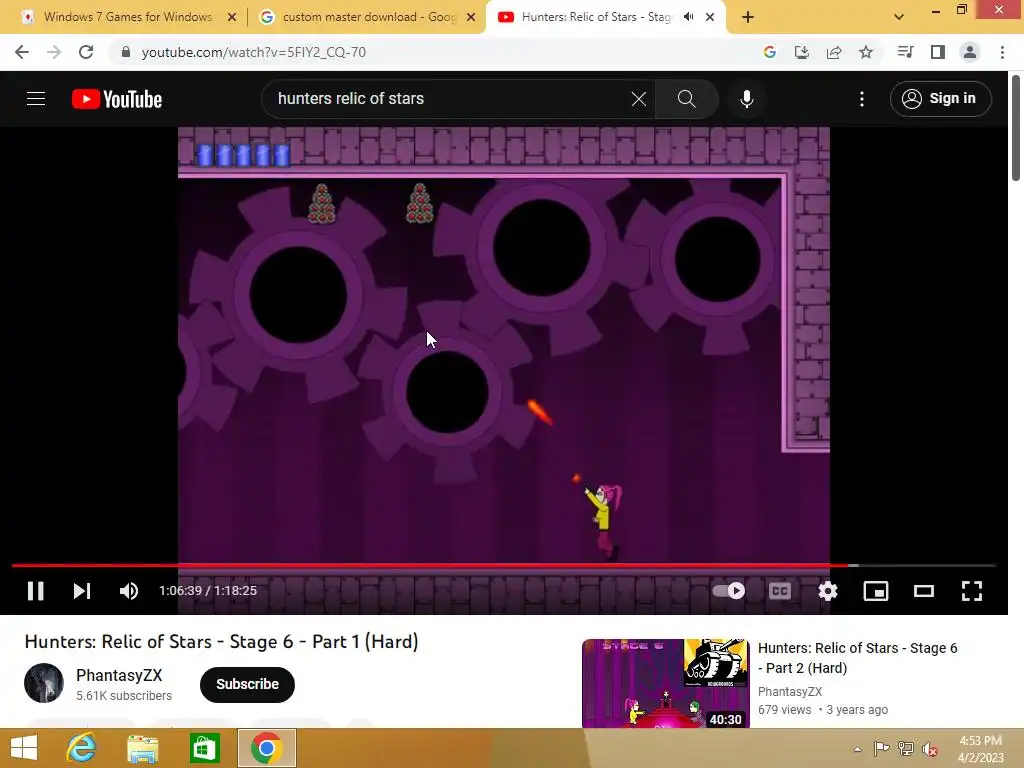
Task: Switch to theater mode
Action: [923, 591]
